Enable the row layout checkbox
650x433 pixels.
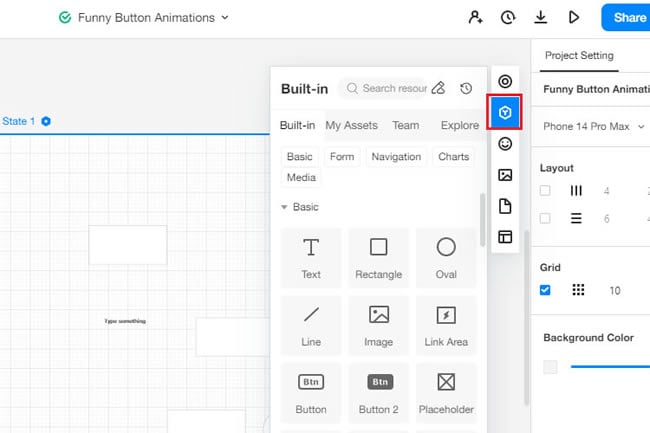[545, 218]
